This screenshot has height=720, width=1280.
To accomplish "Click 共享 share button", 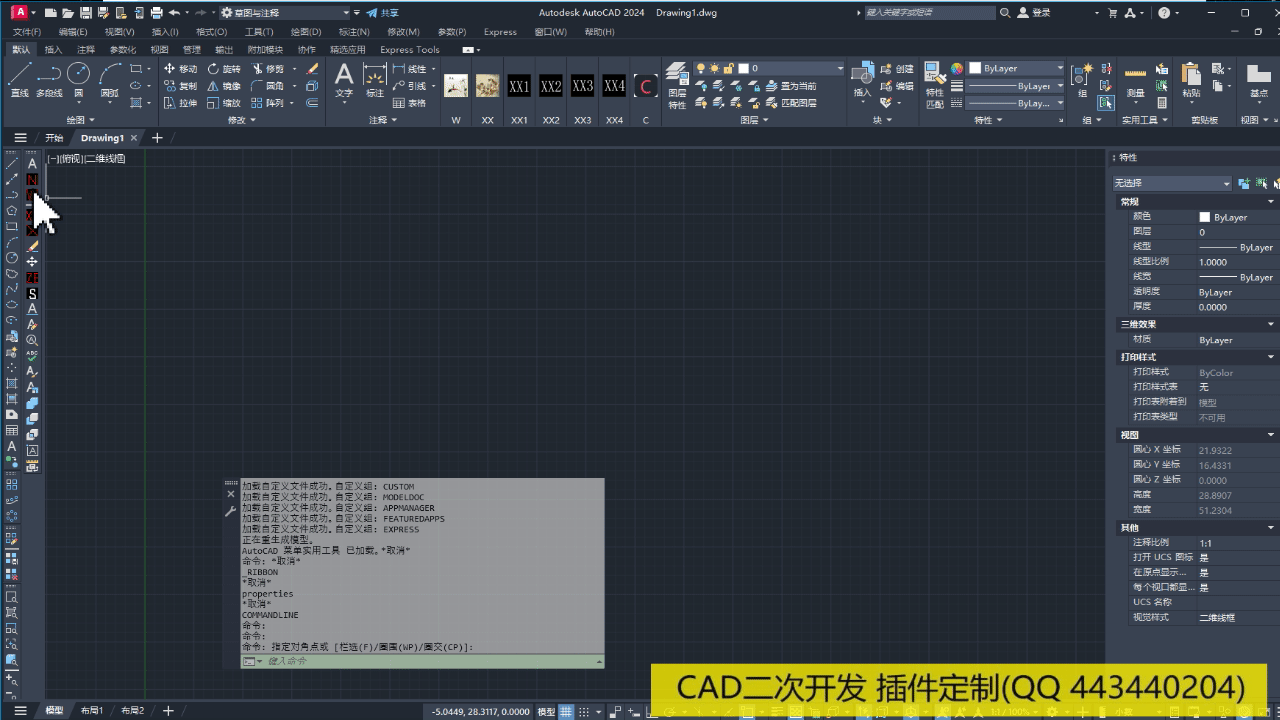I will pyautogui.click(x=383, y=13).
